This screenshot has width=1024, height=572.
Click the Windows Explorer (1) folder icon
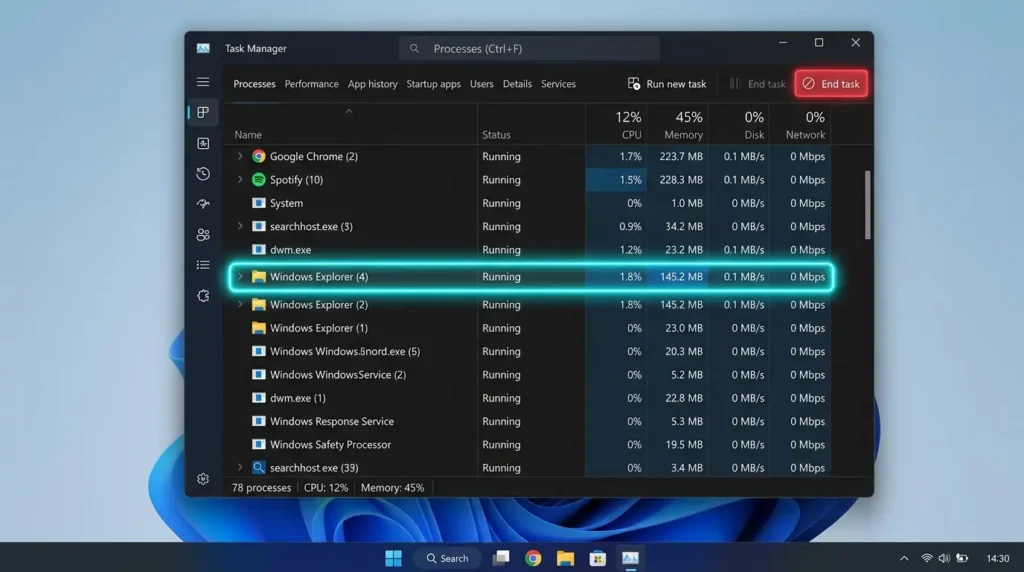tap(259, 328)
